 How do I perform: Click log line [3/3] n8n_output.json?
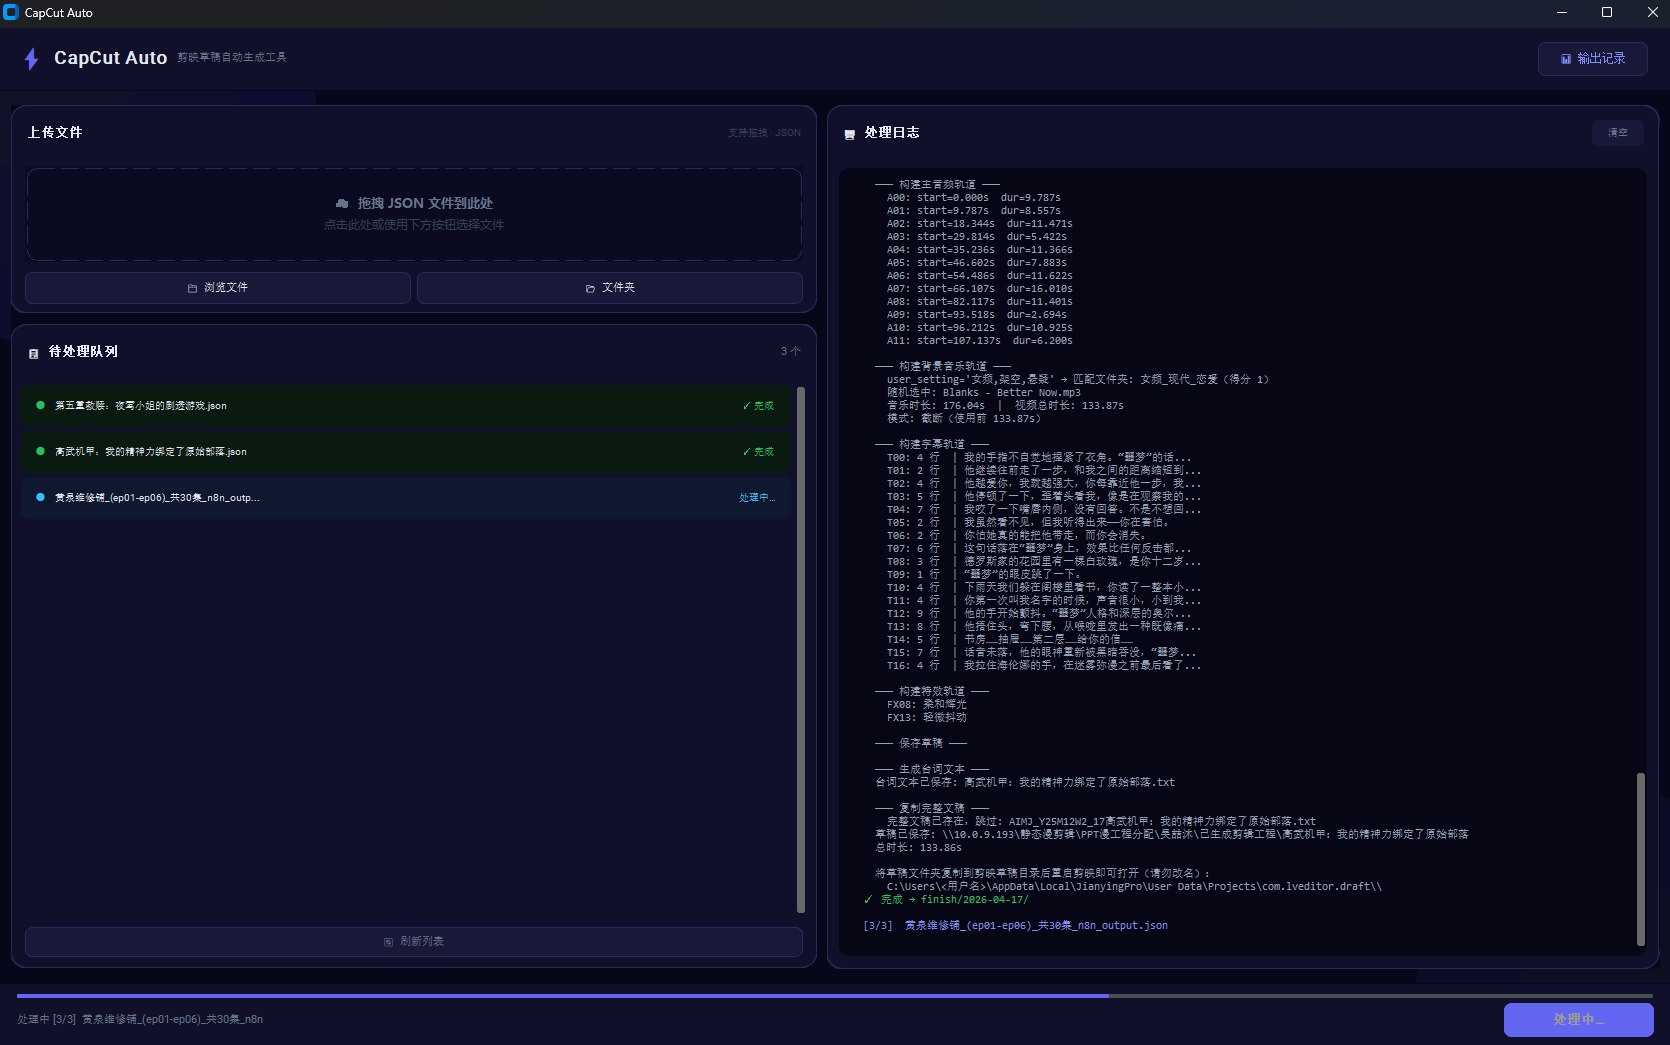[1015, 926]
